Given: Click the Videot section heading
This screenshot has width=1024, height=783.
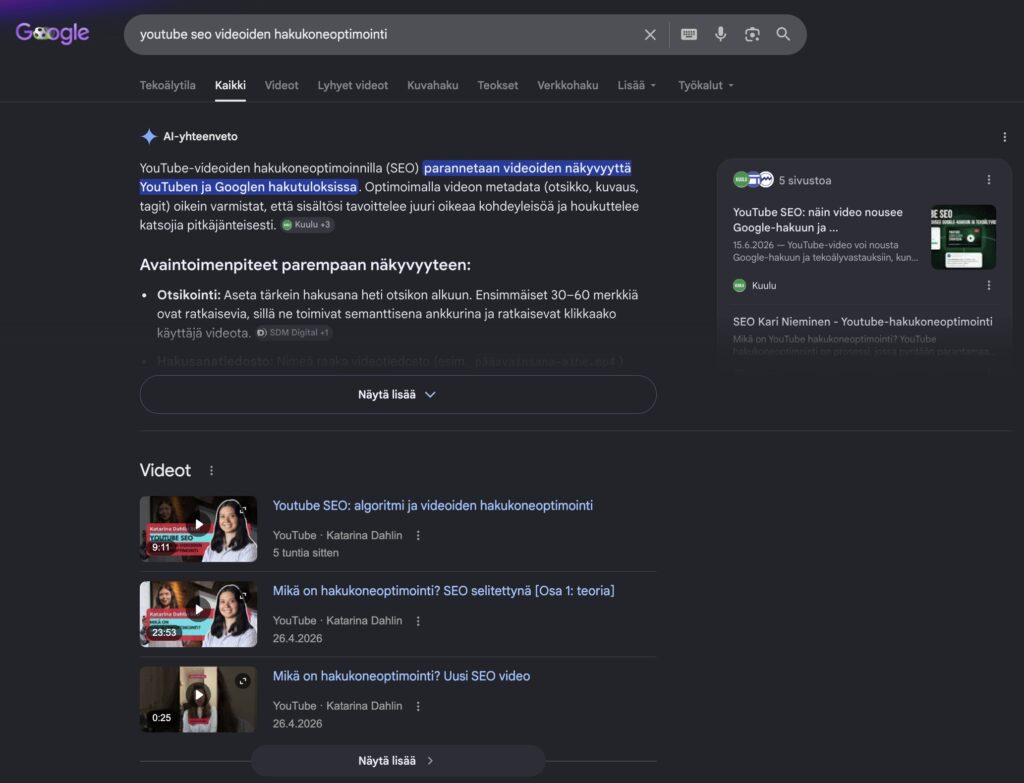Looking at the screenshot, I should pyautogui.click(x=165, y=470).
